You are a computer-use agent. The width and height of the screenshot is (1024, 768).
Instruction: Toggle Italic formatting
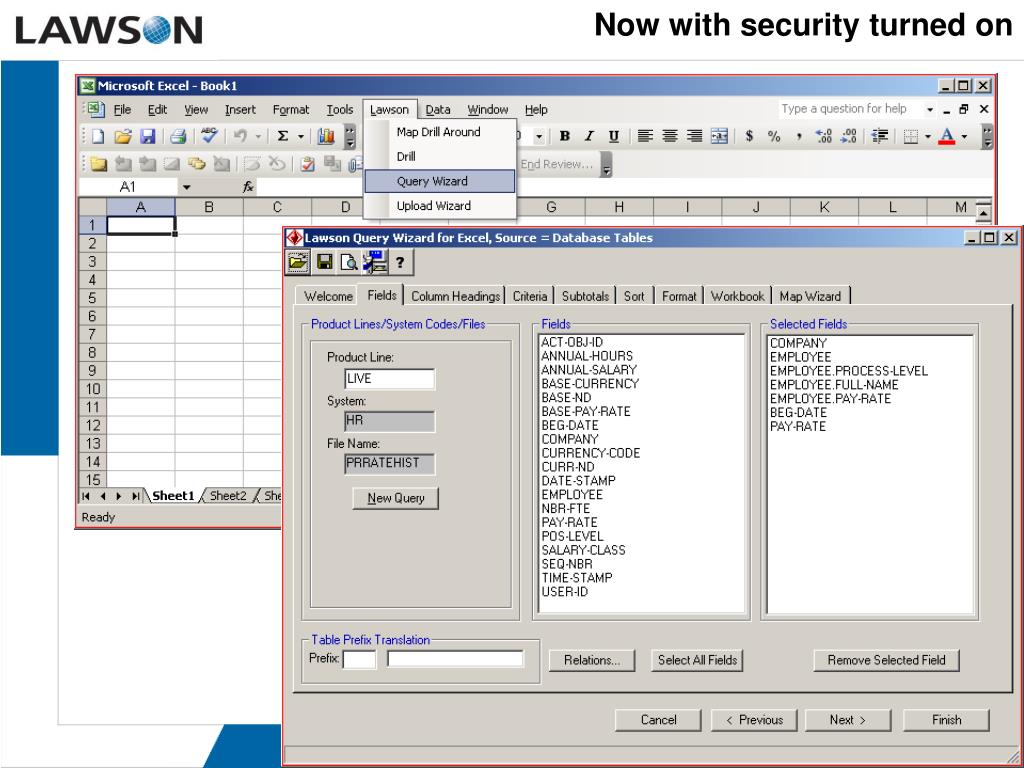(589, 136)
